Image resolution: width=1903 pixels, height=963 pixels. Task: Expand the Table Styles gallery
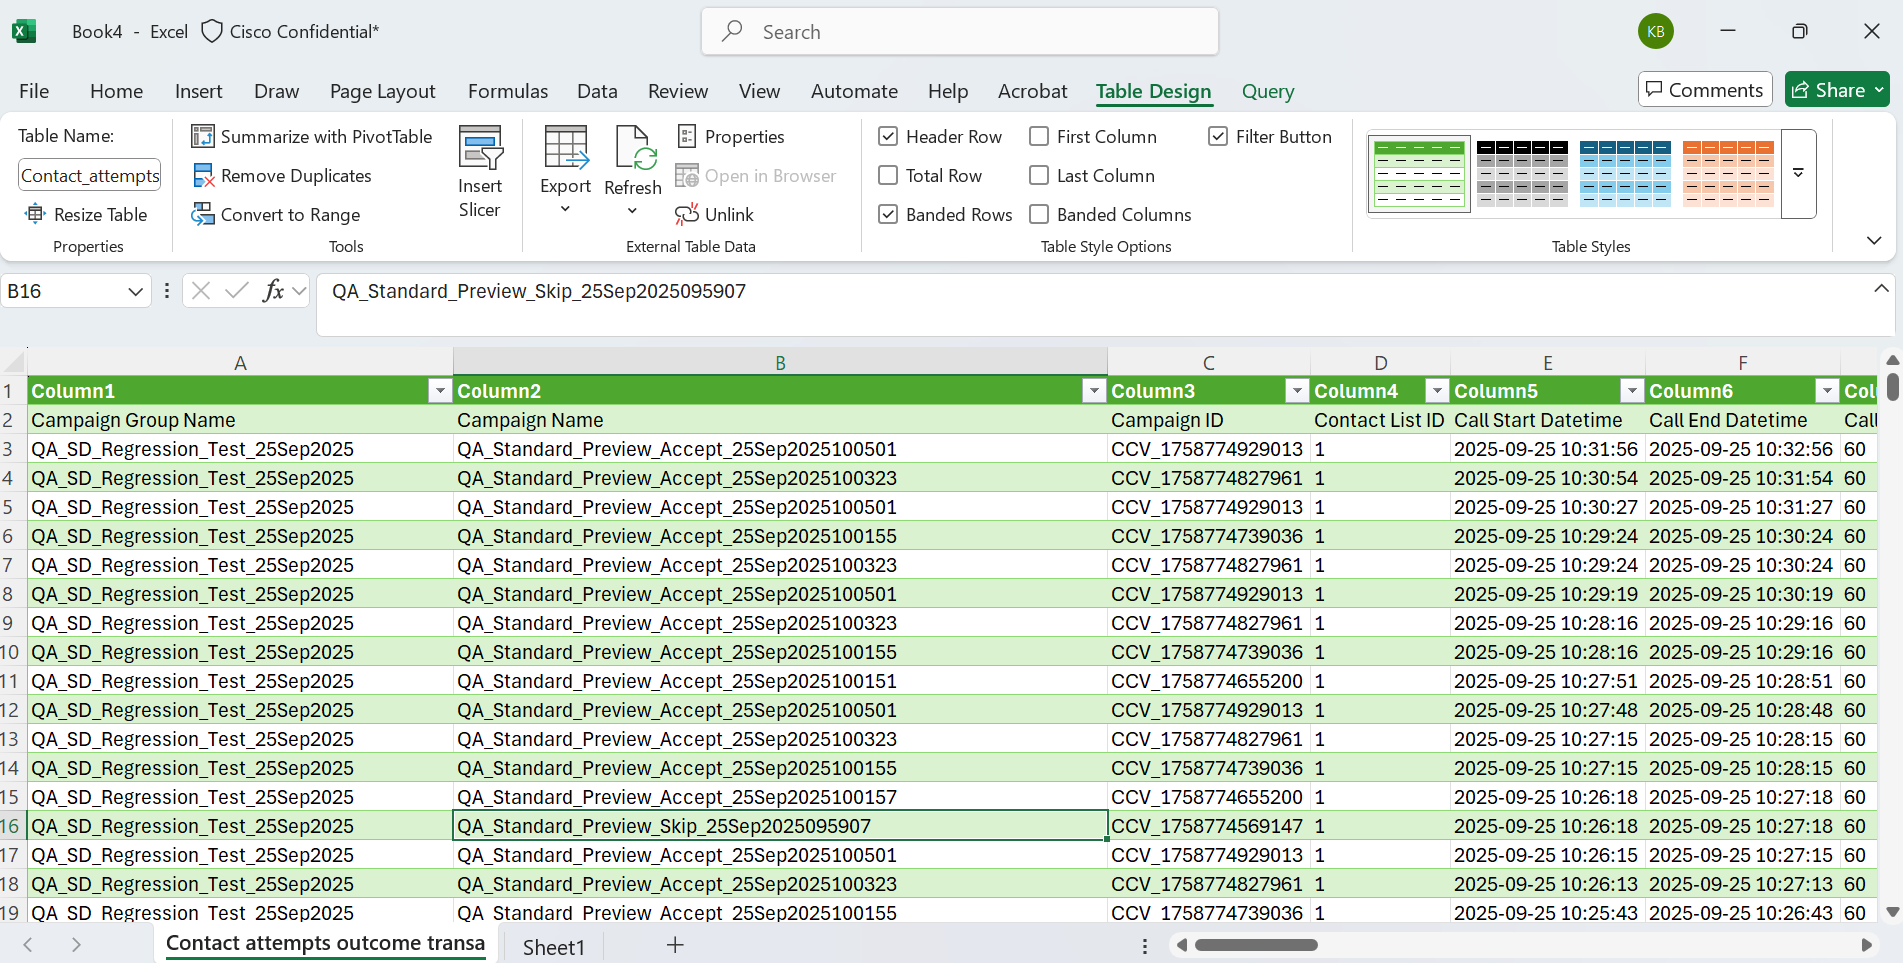pyautogui.click(x=1798, y=173)
